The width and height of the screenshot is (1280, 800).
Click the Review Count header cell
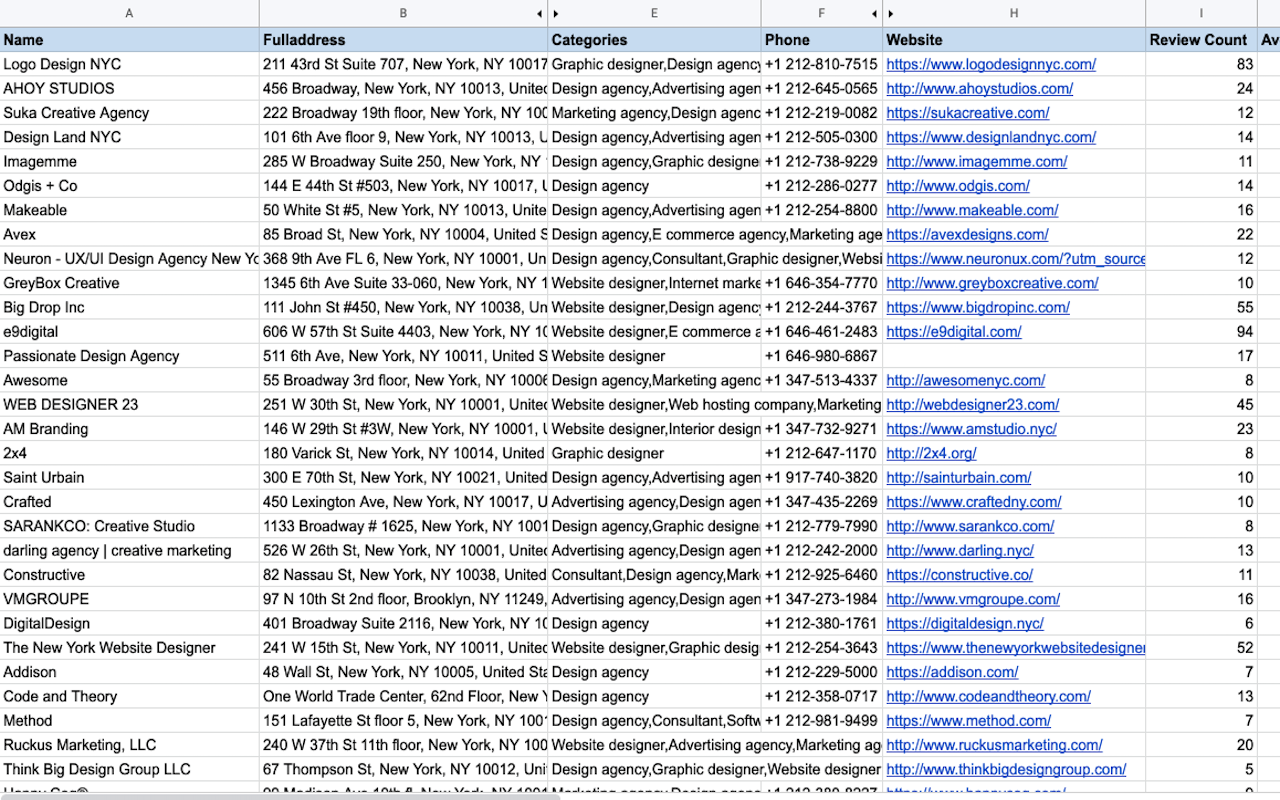[1201, 40]
